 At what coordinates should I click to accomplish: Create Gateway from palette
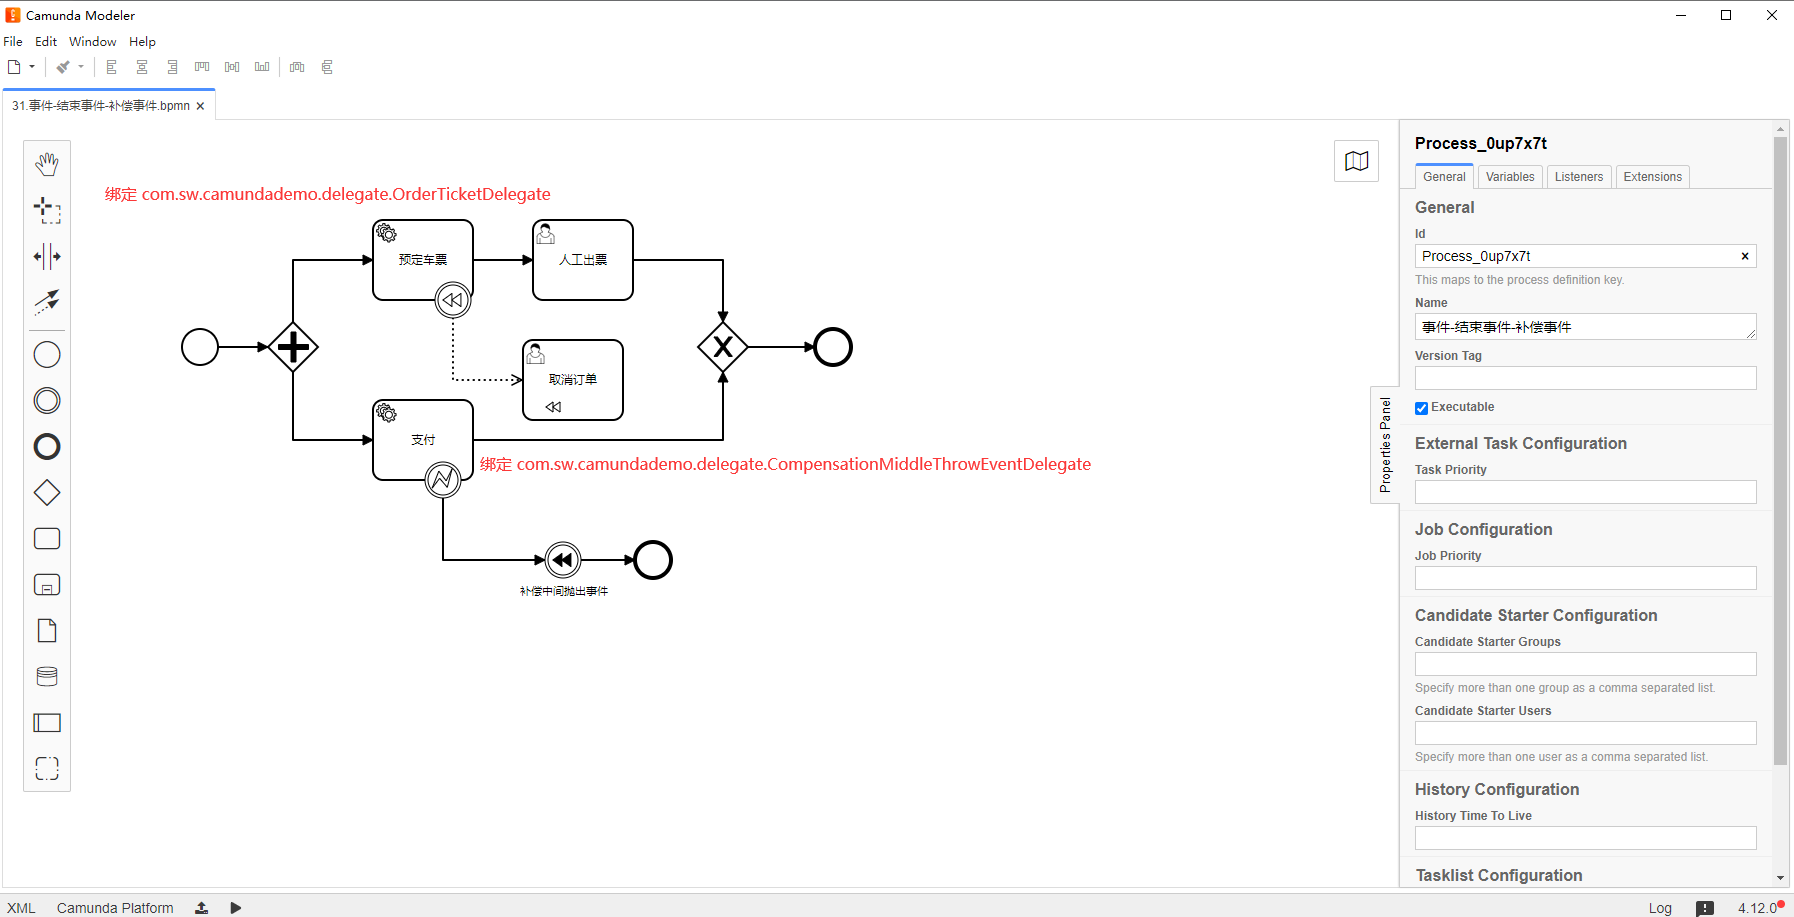[47, 493]
